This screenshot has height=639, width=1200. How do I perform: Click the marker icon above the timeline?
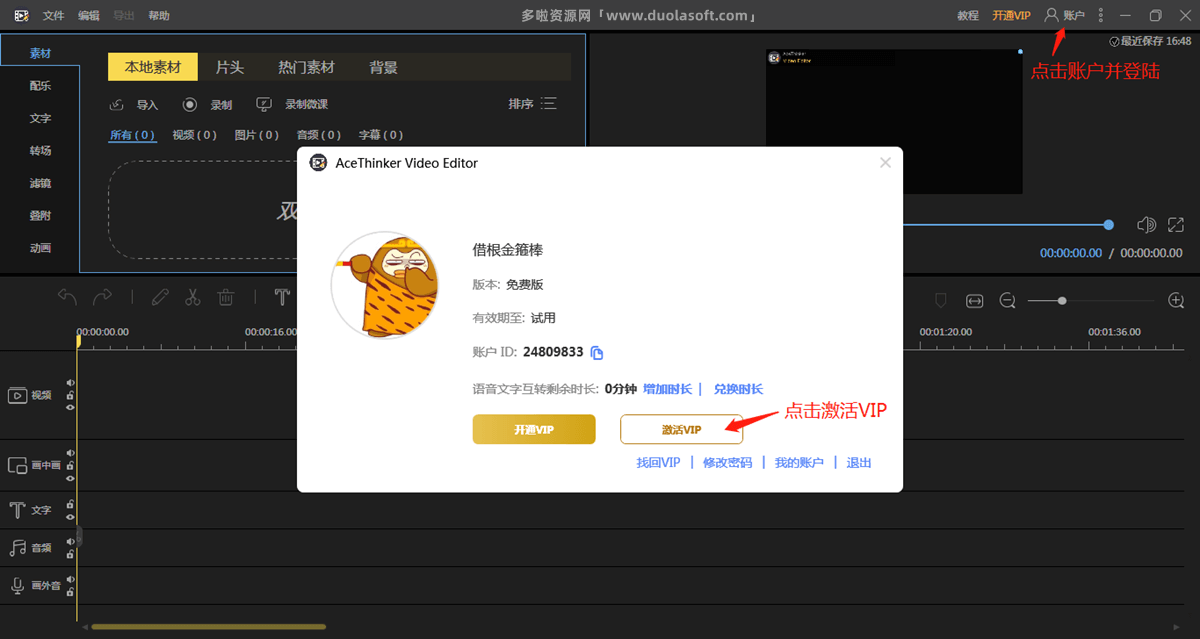pos(941,300)
